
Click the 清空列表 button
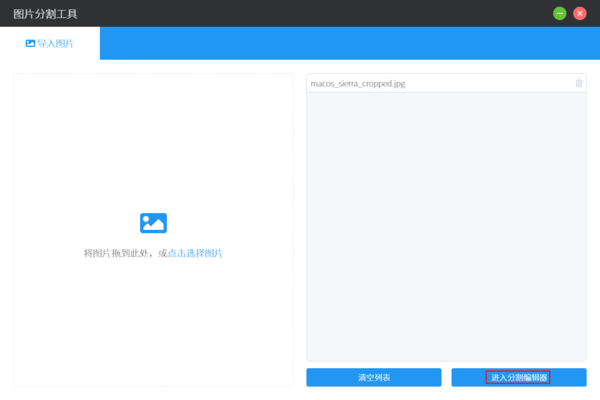tap(374, 377)
